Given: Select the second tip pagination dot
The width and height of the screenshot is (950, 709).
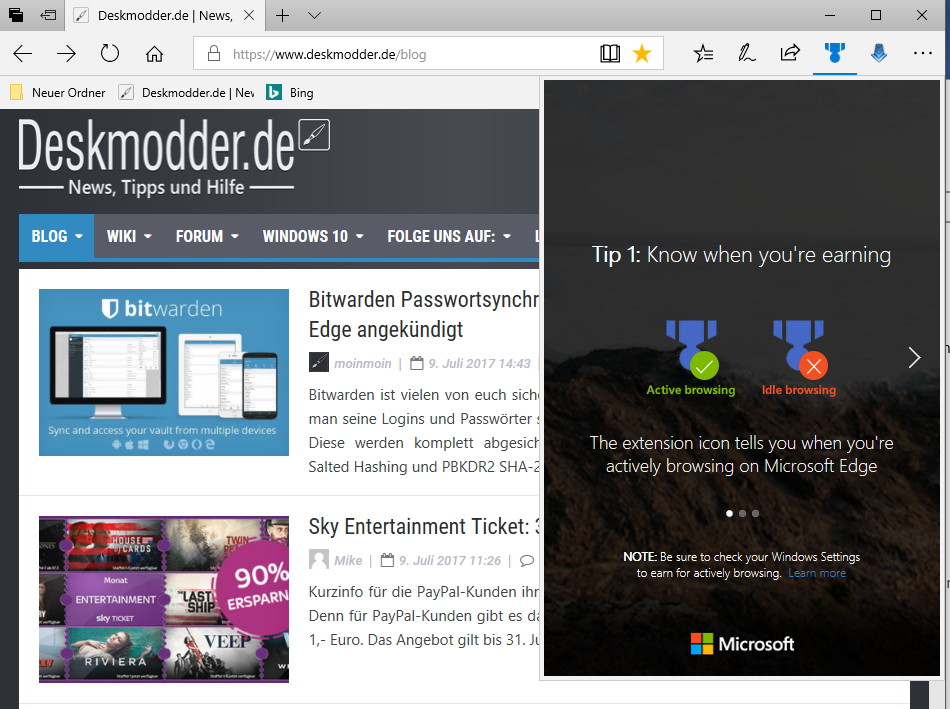Looking at the screenshot, I should pyautogui.click(x=742, y=513).
